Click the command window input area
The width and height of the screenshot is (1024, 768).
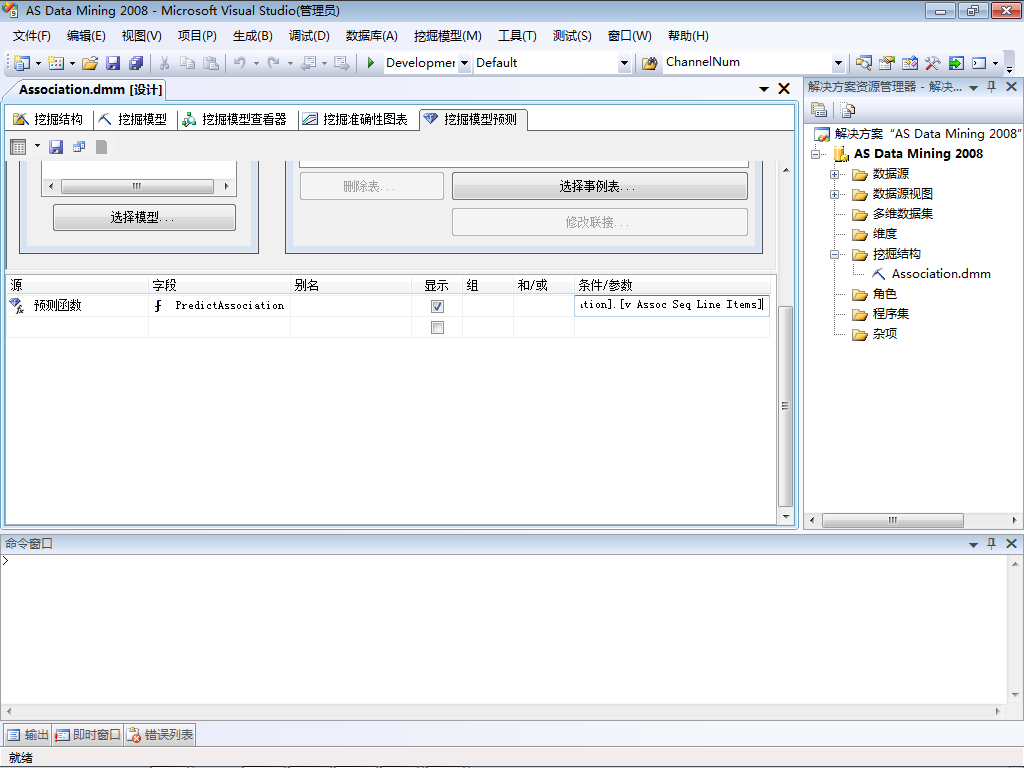pos(504,629)
